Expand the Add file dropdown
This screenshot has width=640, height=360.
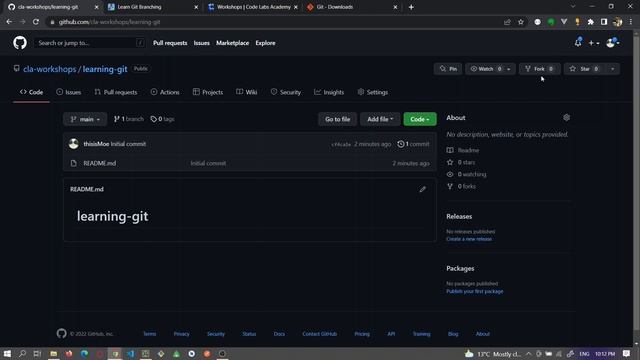click(380, 119)
